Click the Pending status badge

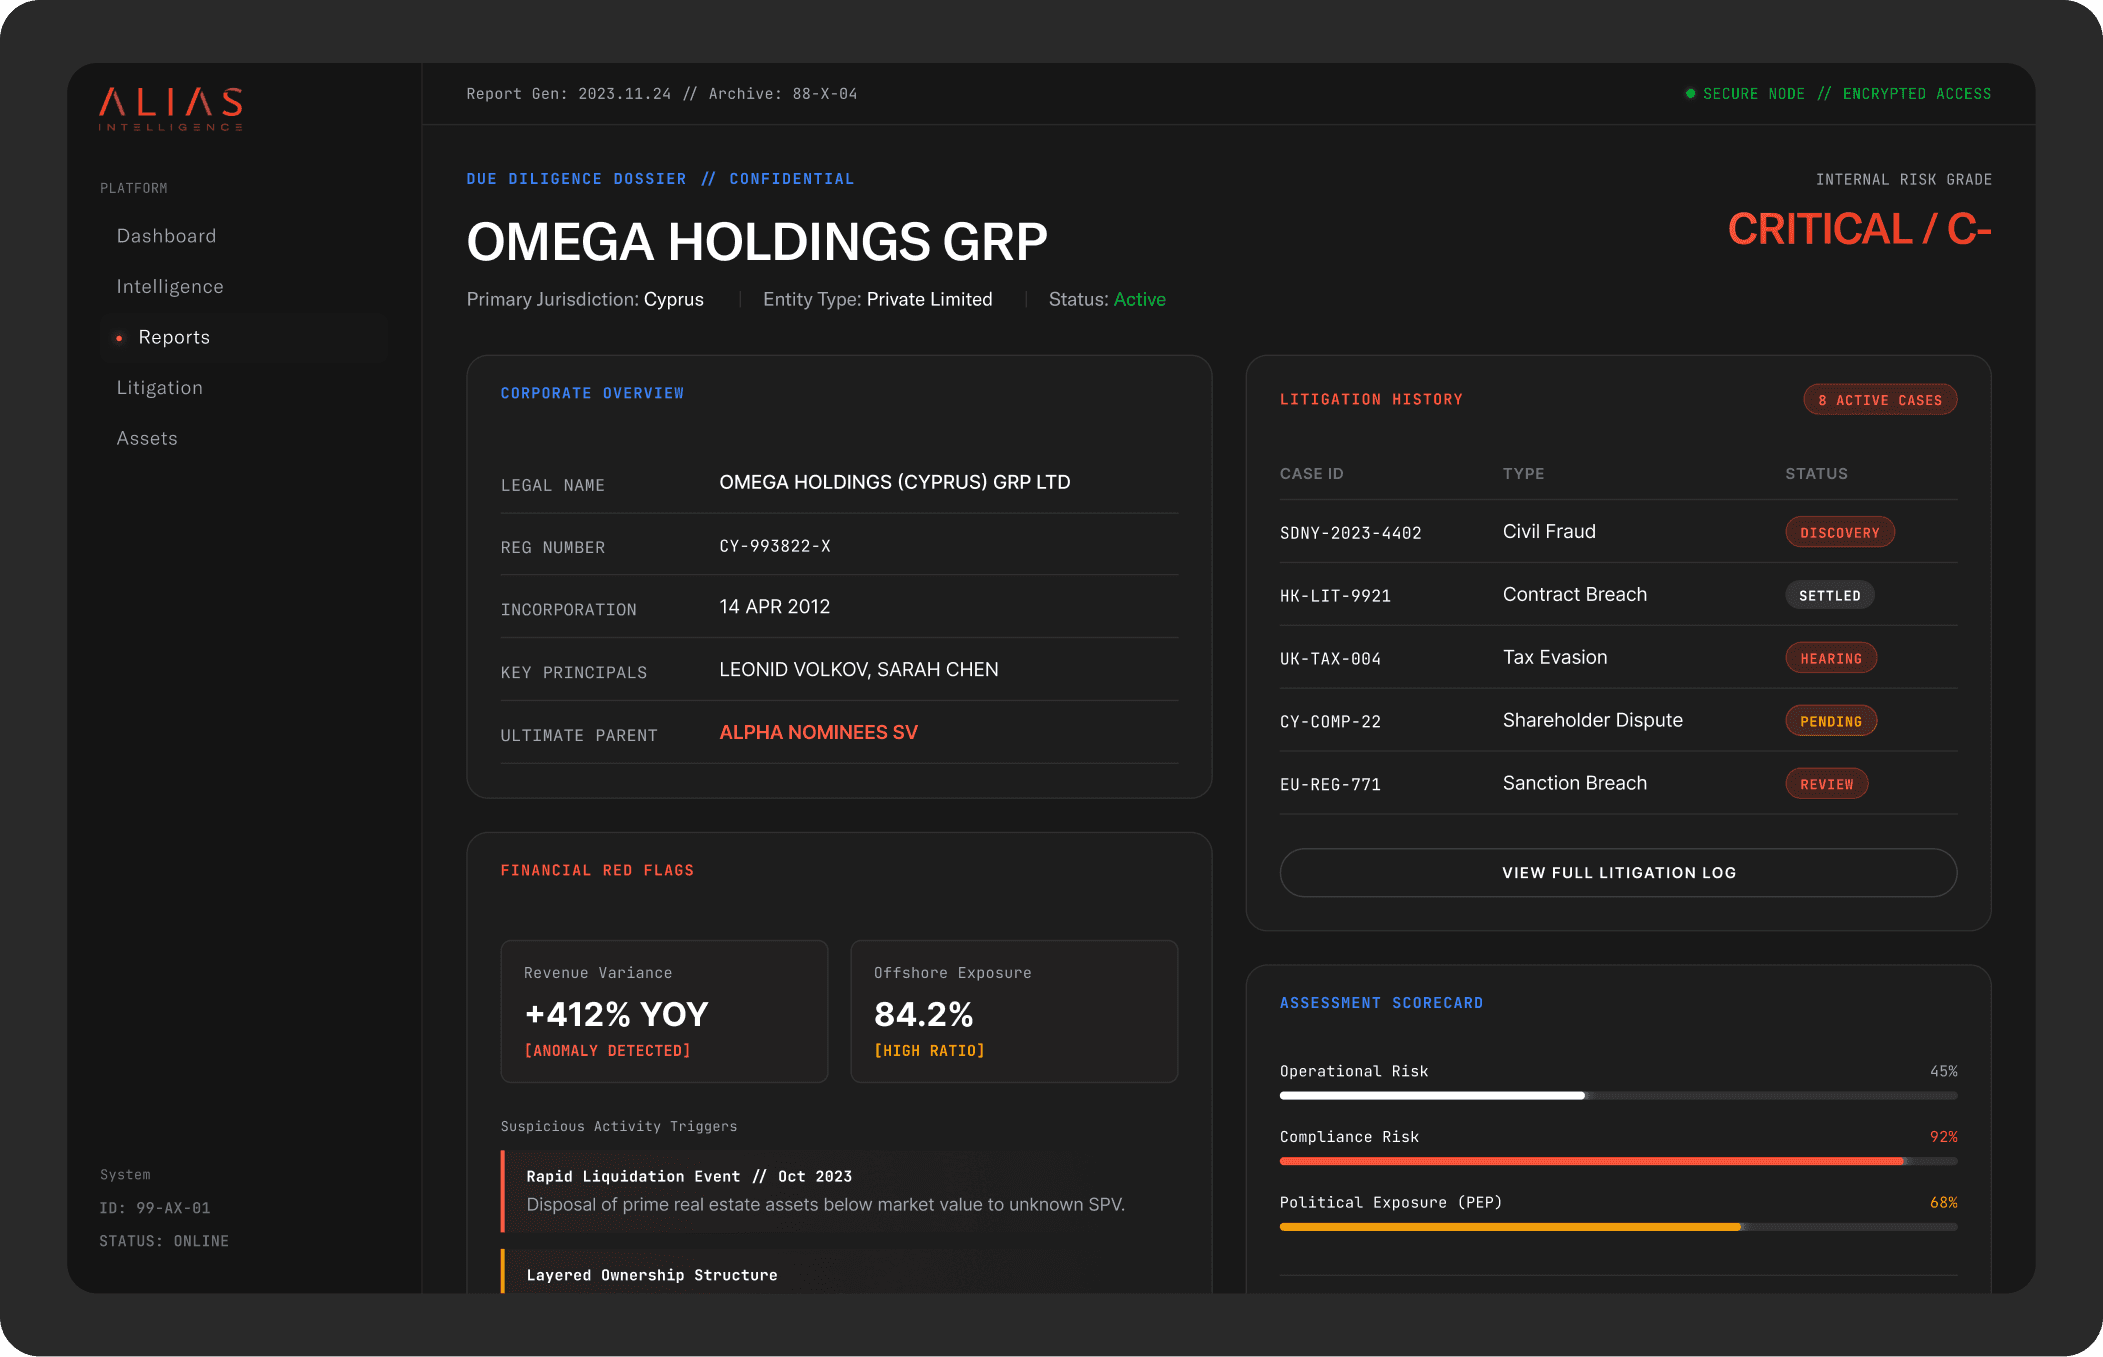coord(1830,722)
